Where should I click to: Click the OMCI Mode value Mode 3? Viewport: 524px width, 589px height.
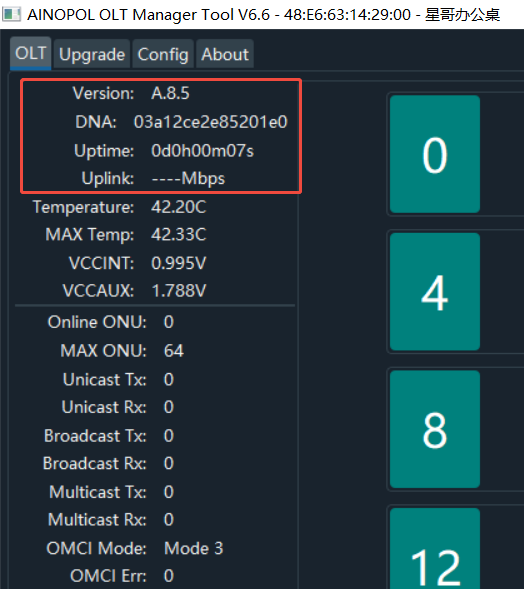[194, 548]
